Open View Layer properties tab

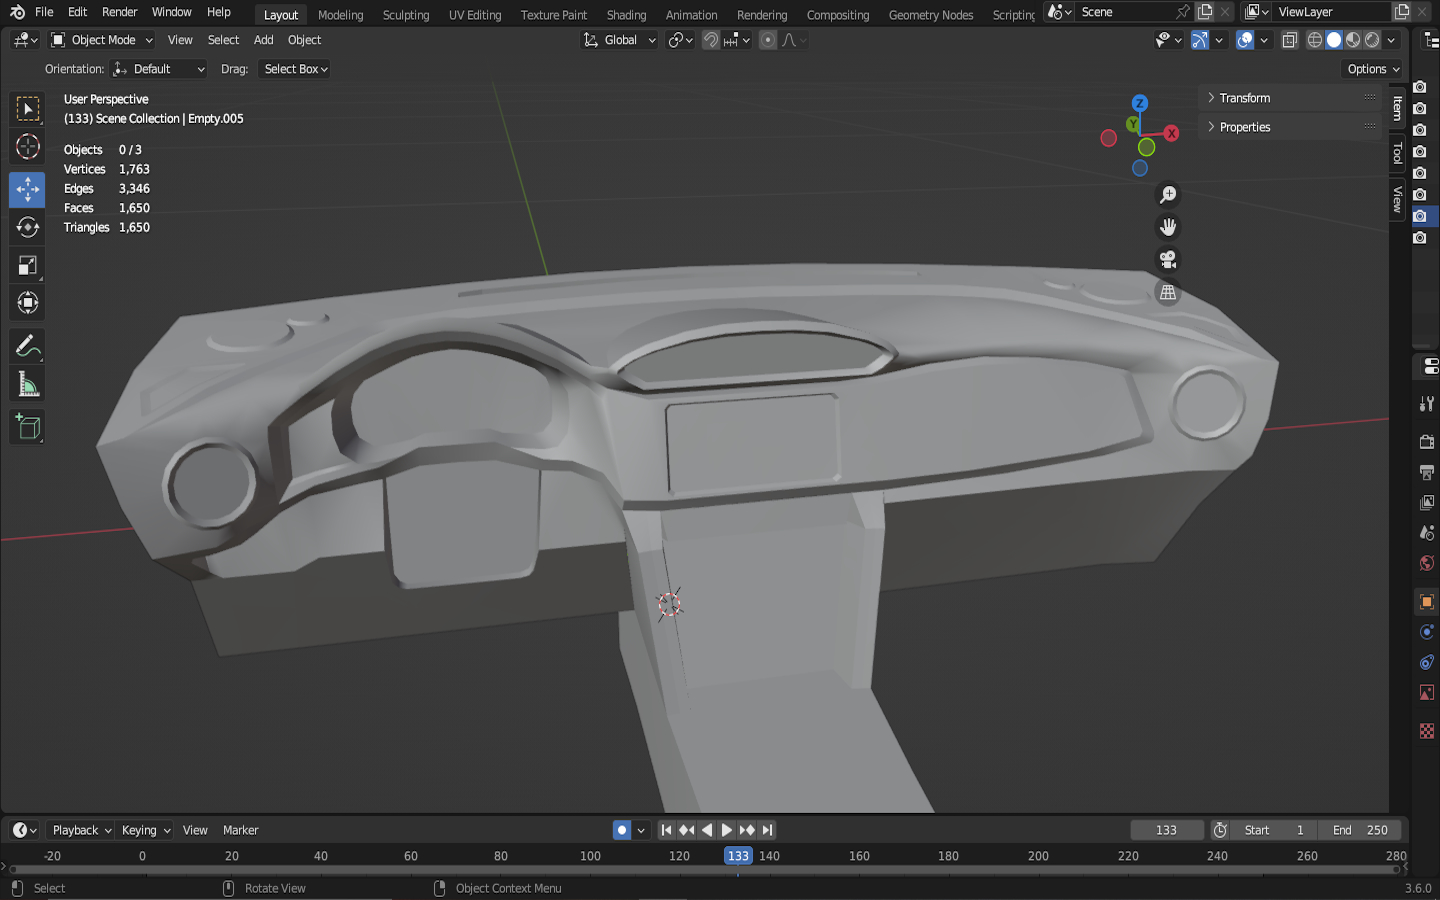[1427, 502]
